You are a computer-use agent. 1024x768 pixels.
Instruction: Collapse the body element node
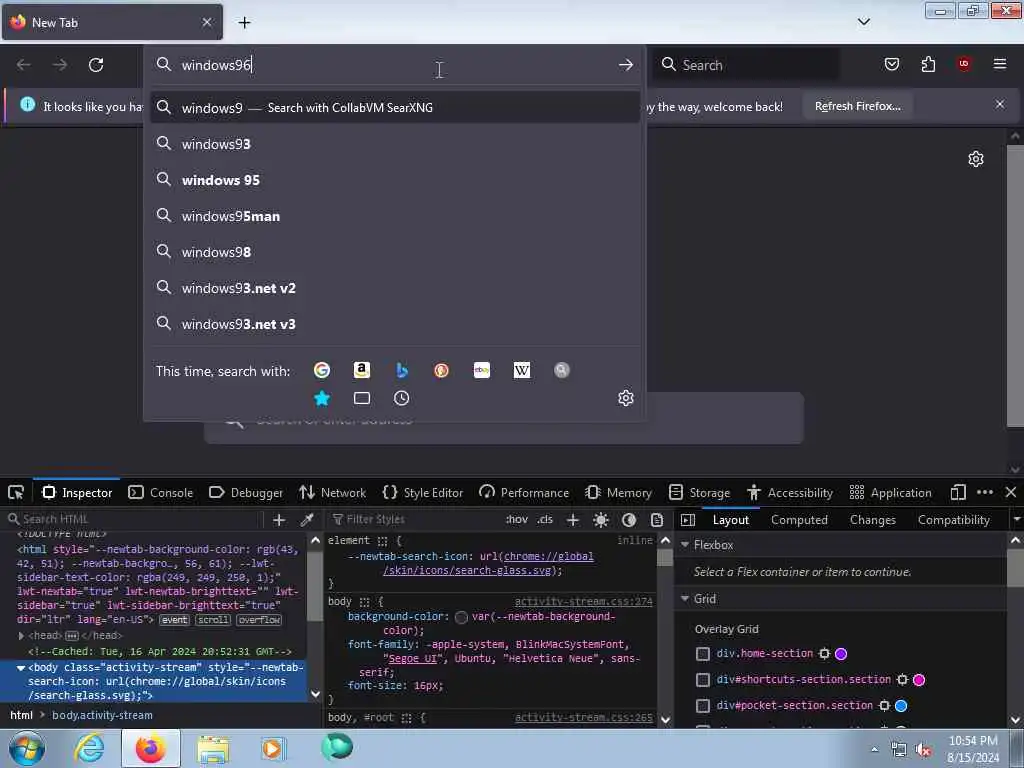click(21, 667)
